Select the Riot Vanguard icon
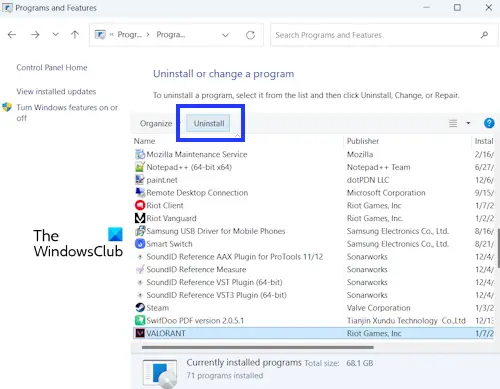This screenshot has height=389, width=500. 140,218
